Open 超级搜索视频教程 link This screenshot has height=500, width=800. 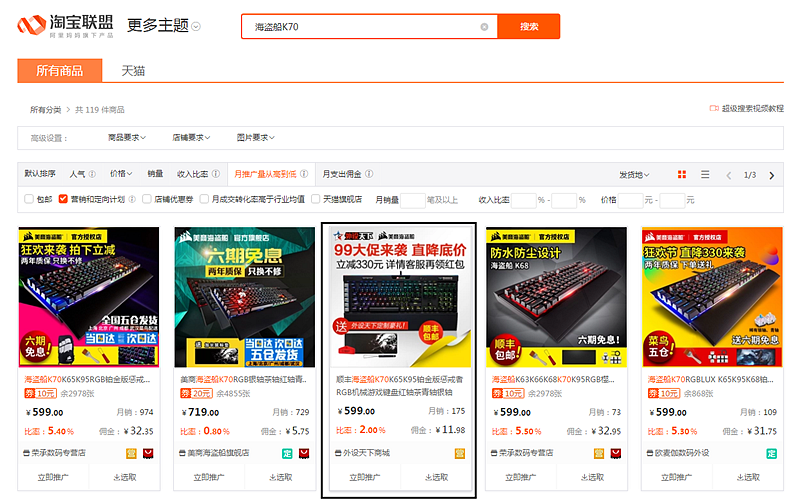pyautogui.click(x=752, y=108)
